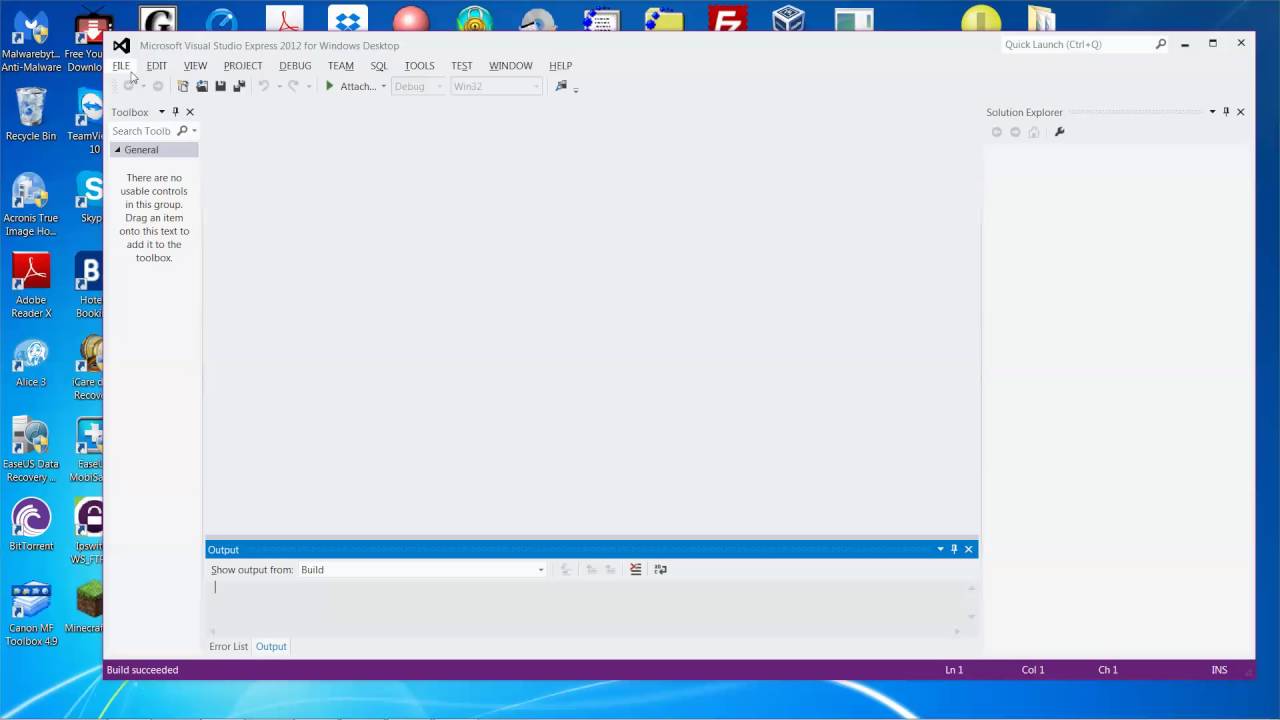1280x720 pixels.
Task: Open Solution Explorer window position dropdown
Action: tap(1212, 112)
